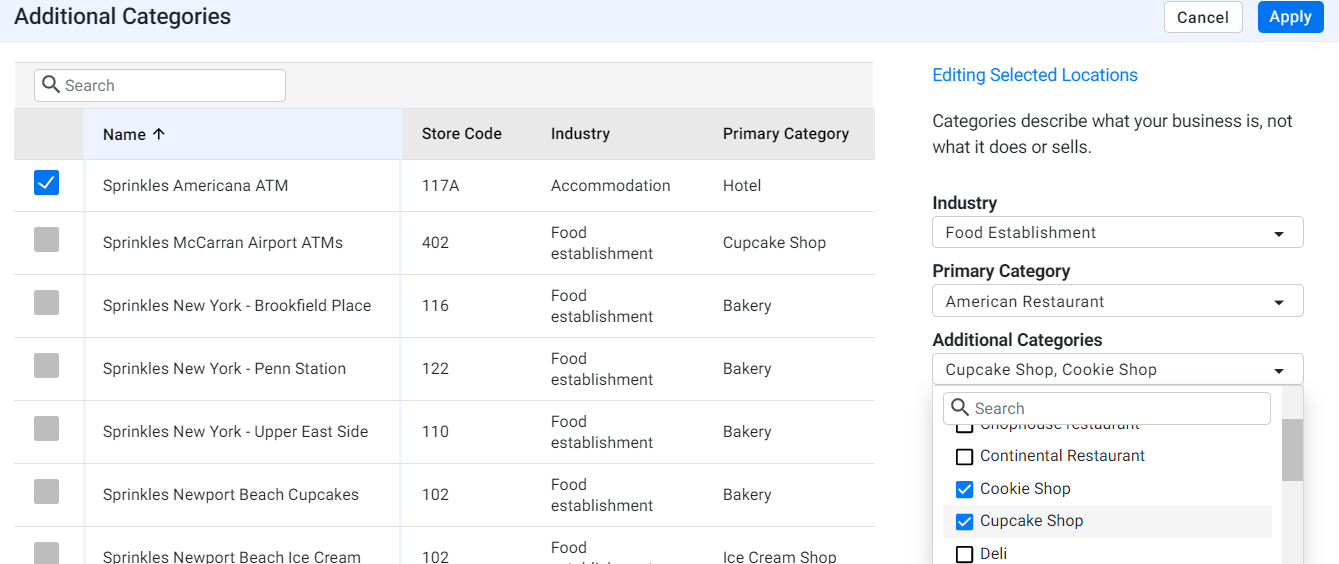
Task: Click the Accommodation industry cell
Action: [x=611, y=186]
